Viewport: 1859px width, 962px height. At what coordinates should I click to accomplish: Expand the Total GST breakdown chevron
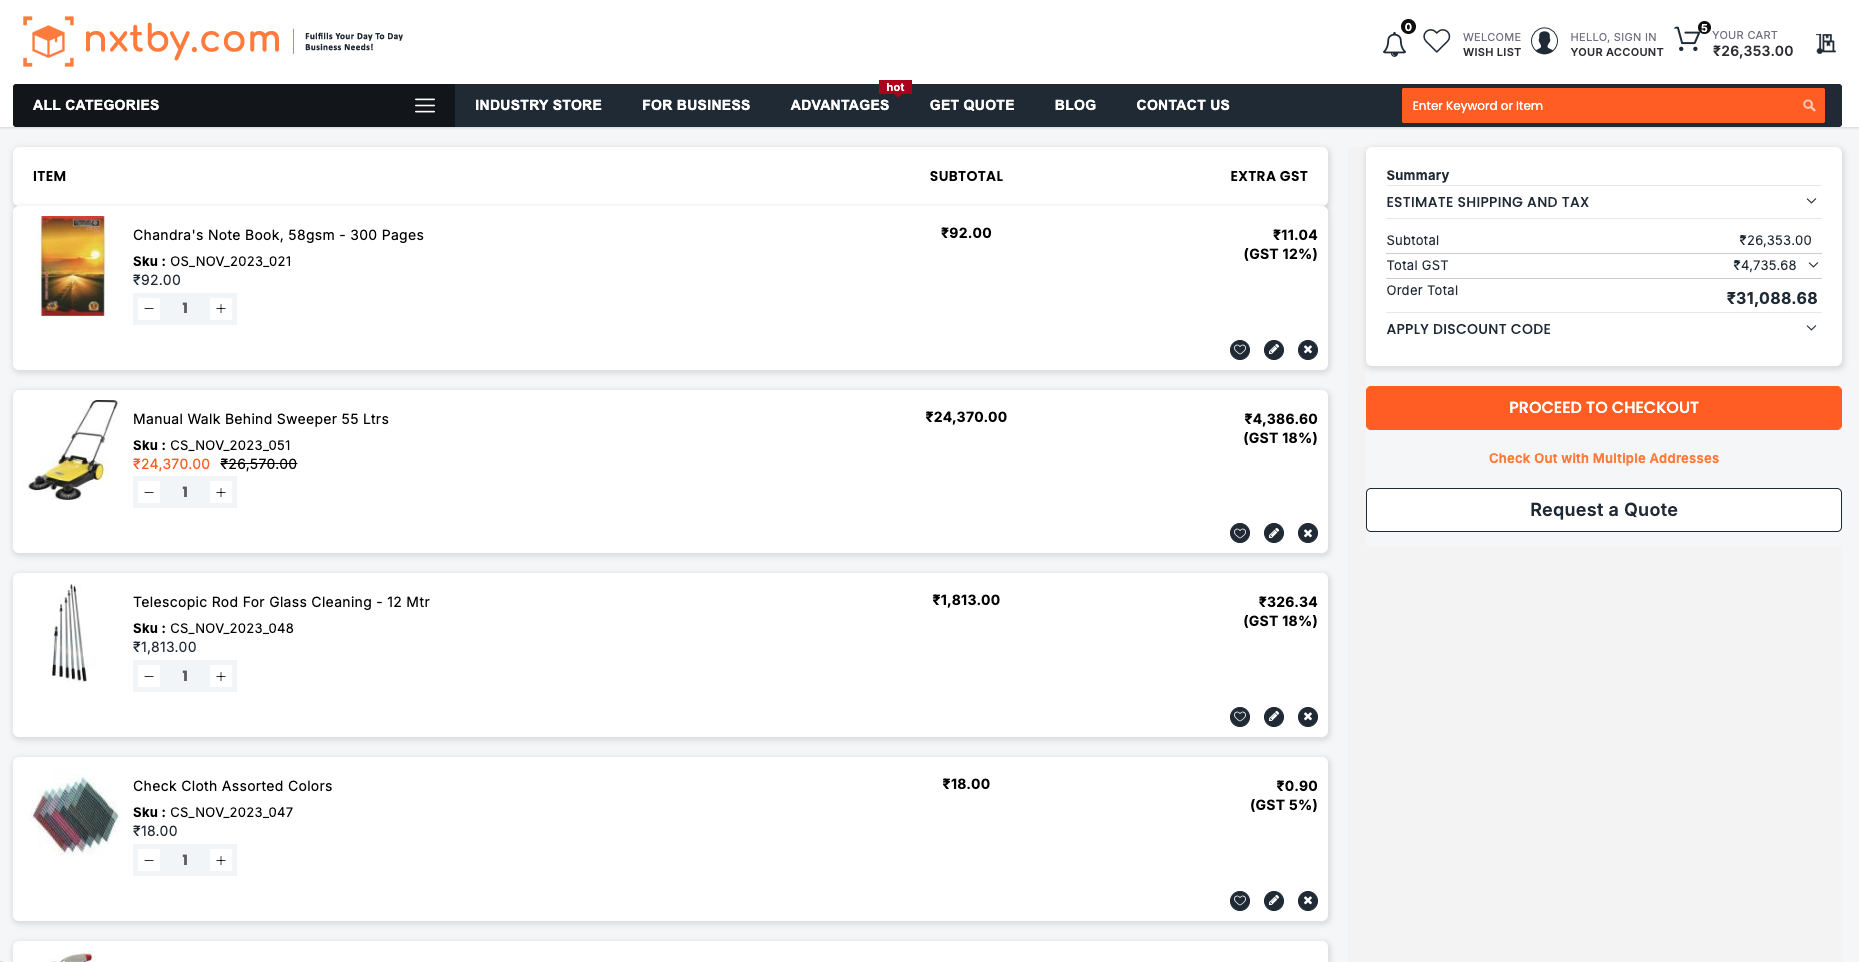click(x=1813, y=265)
